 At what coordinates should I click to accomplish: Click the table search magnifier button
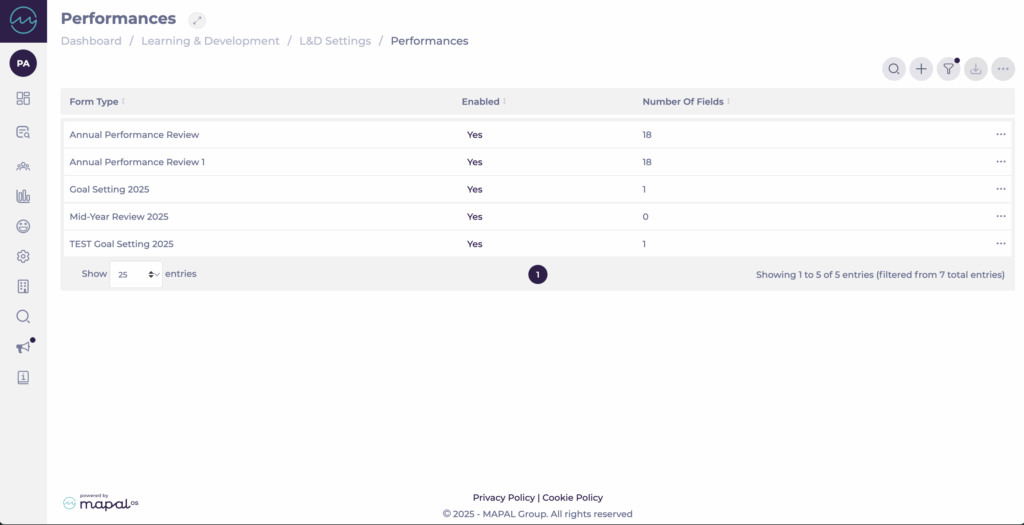(894, 69)
